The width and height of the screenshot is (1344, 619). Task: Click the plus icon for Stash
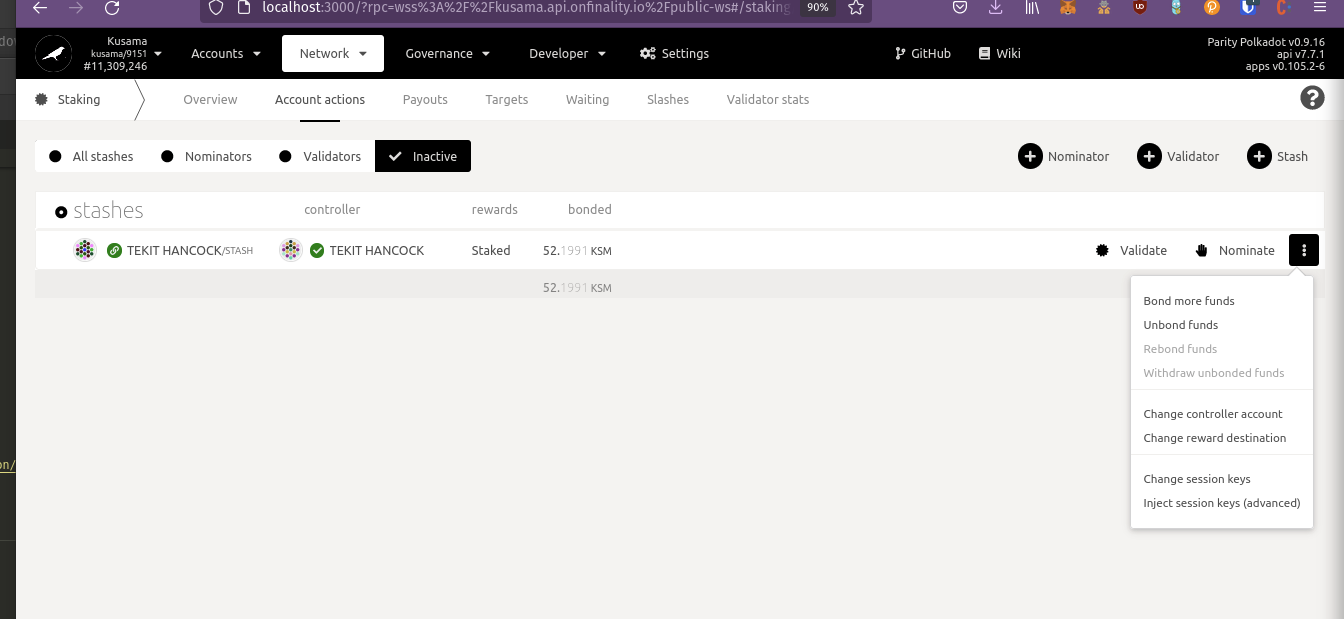pyautogui.click(x=1259, y=156)
